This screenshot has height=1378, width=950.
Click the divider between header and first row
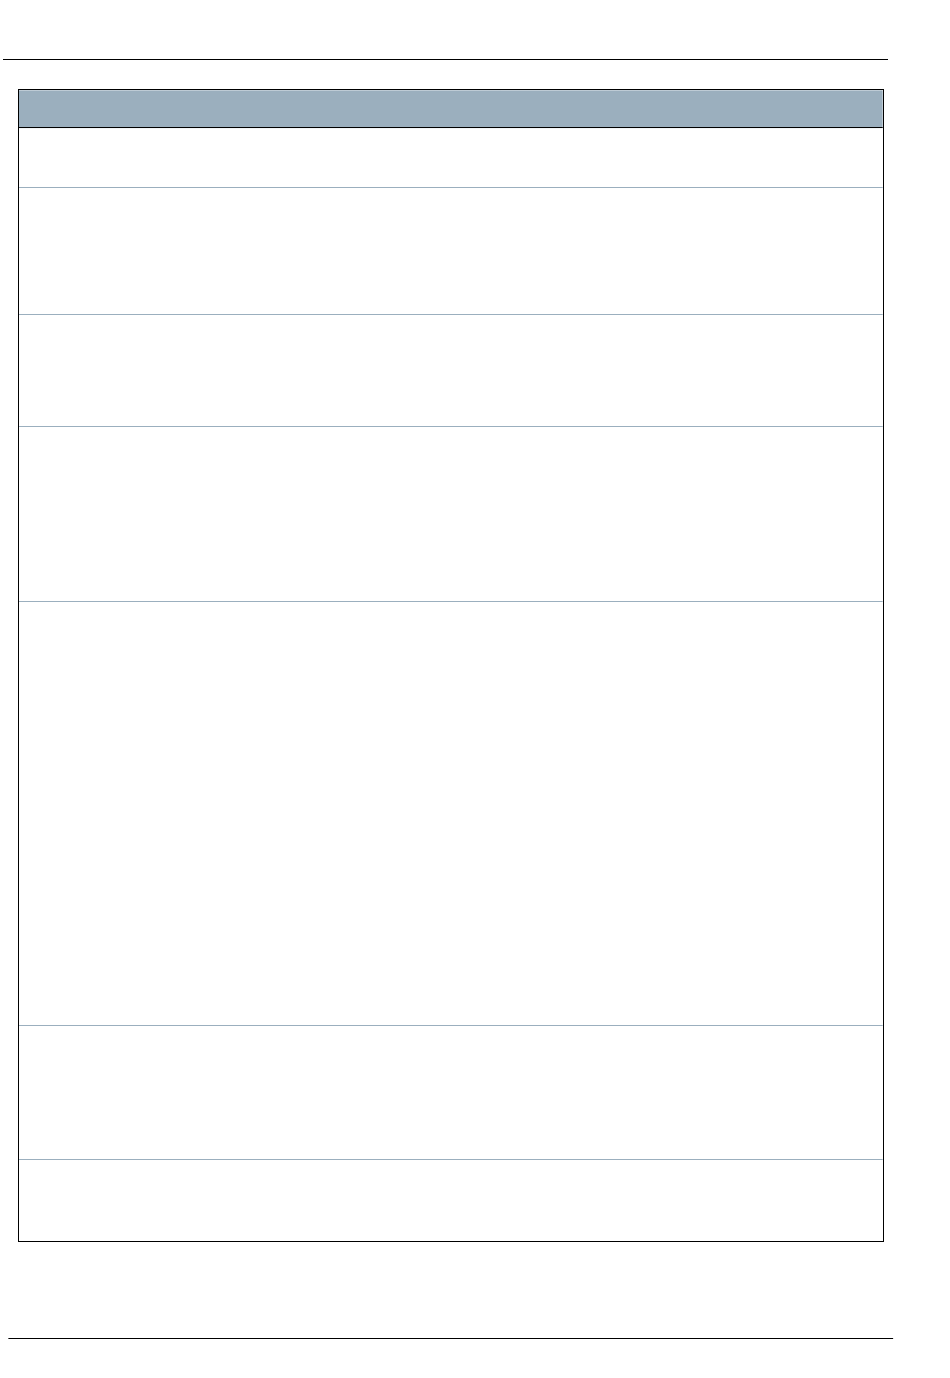(451, 127)
